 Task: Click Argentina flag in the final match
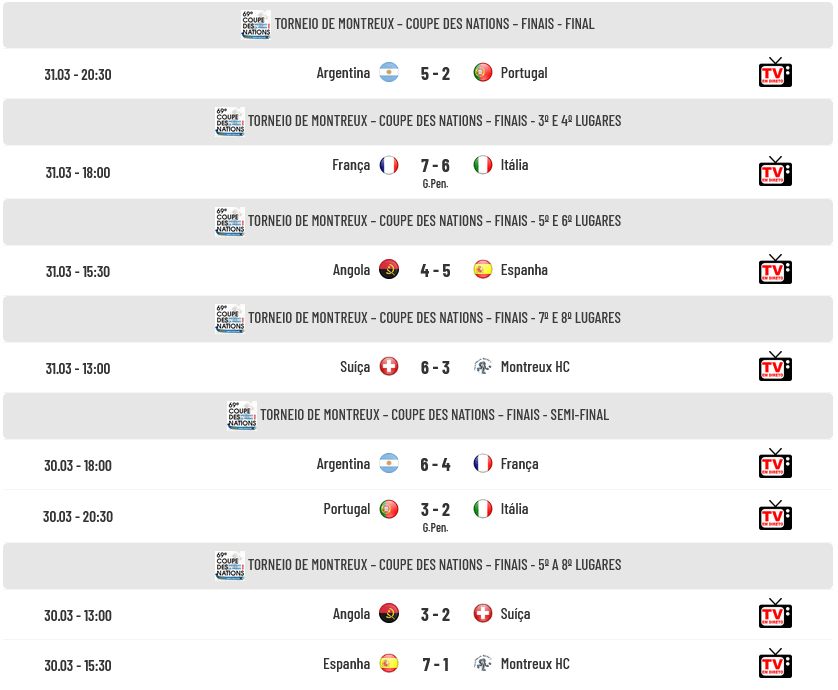389,73
